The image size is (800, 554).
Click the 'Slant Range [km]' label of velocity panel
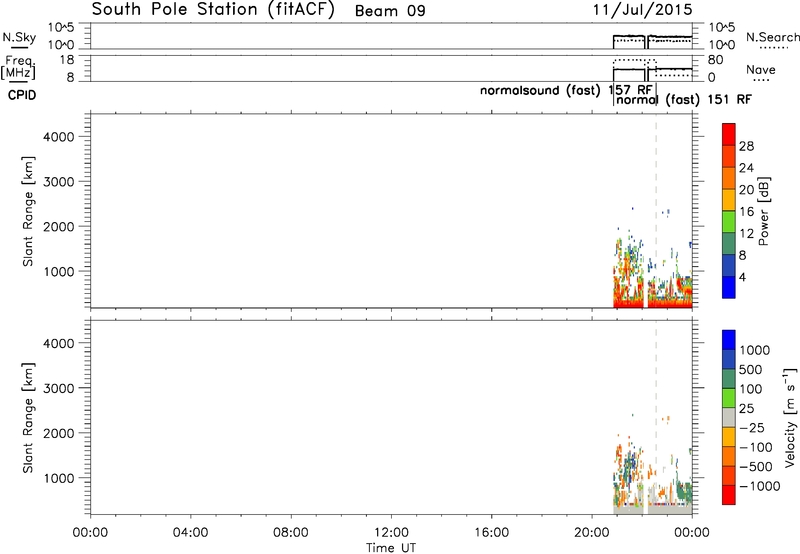point(28,418)
